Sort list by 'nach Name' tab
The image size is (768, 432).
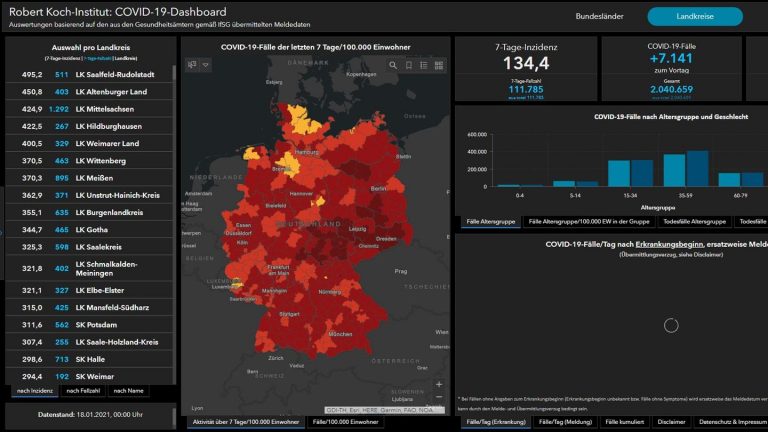tap(128, 391)
